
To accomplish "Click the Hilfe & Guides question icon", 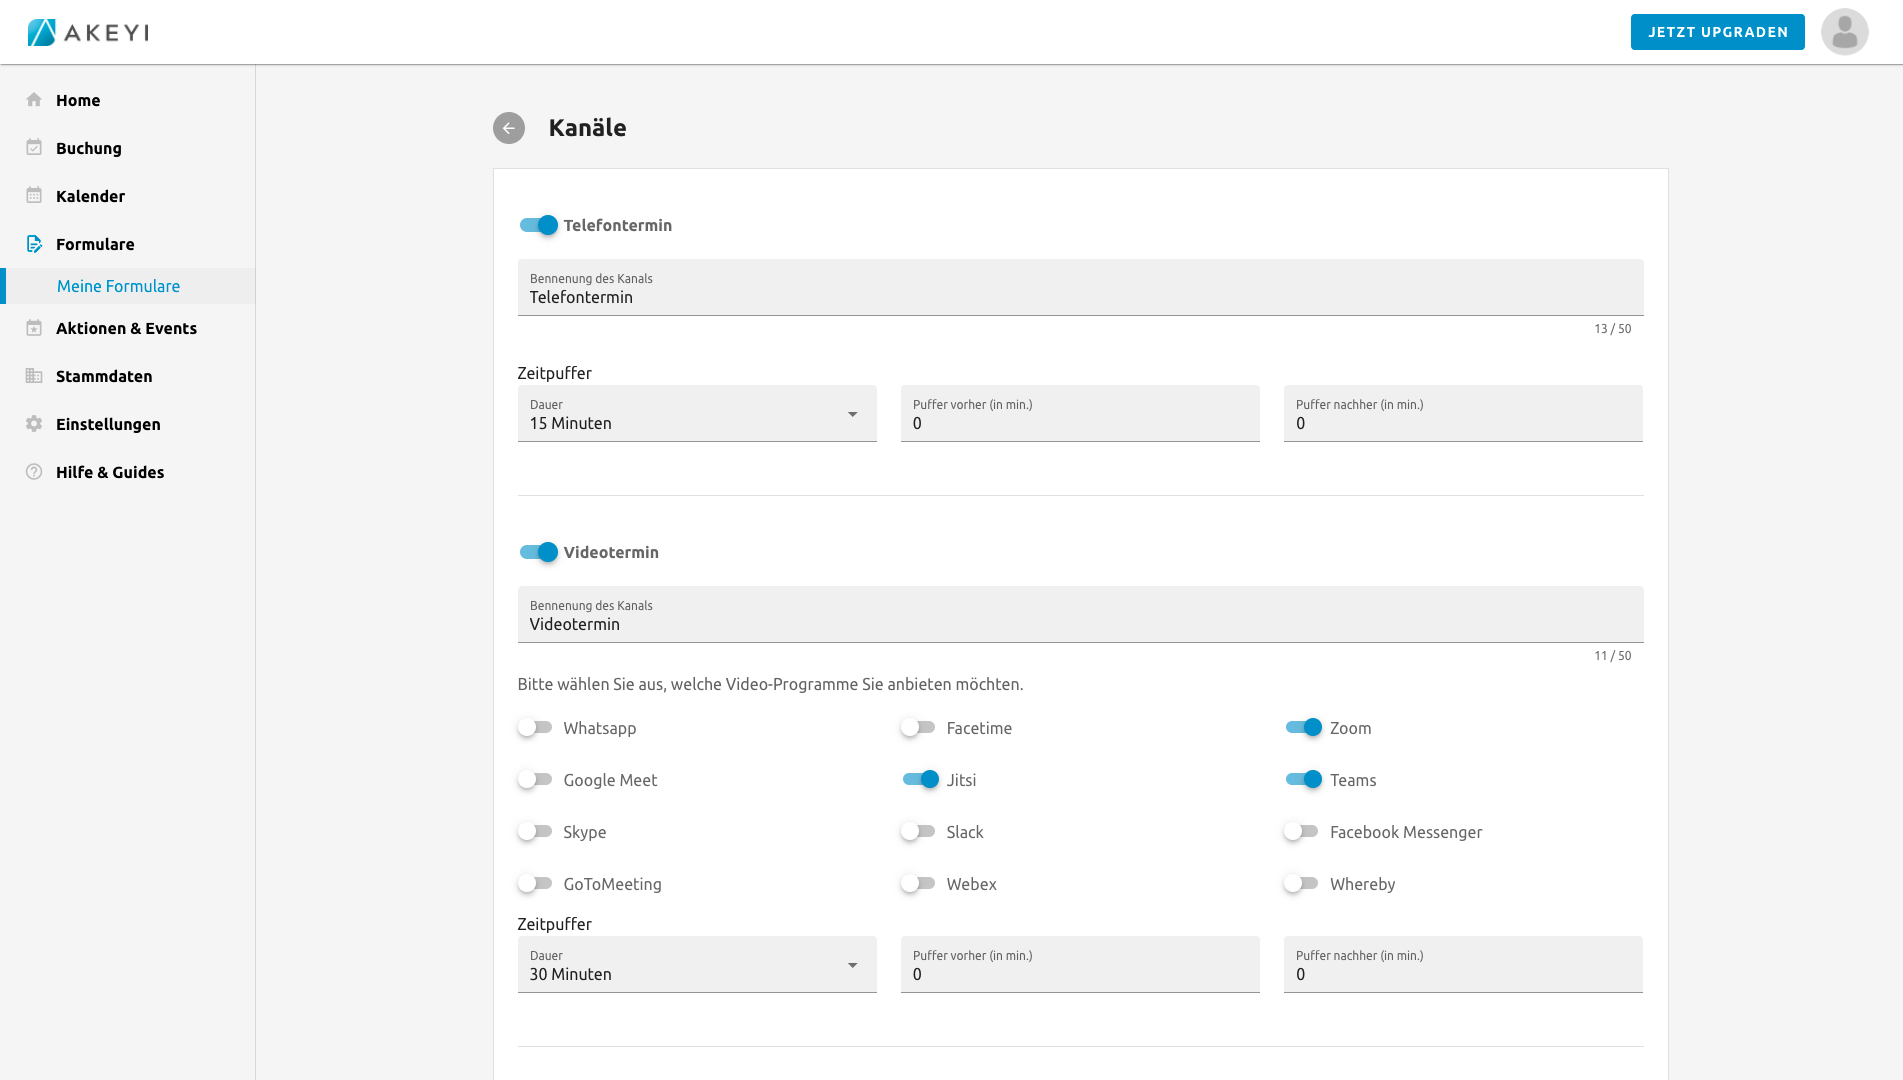I will pos(34,472).
